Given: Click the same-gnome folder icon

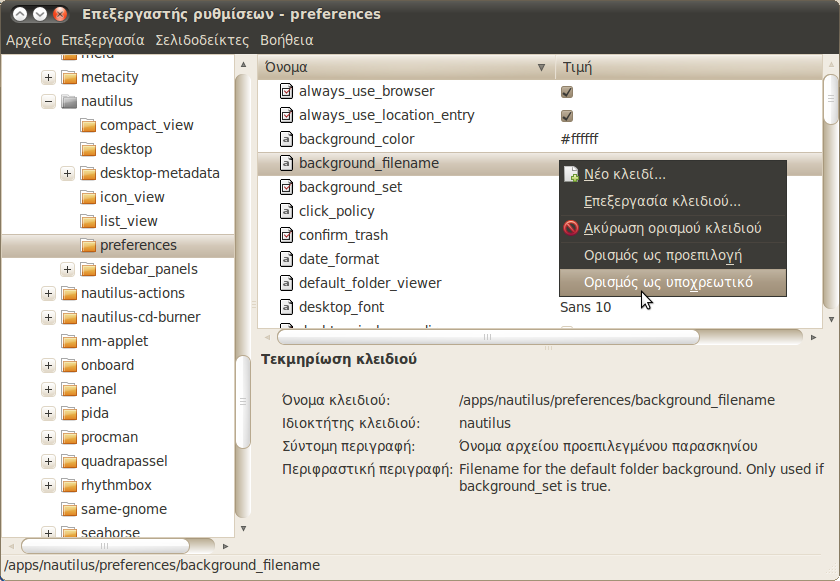Looking at the screenshot, I should pyautogui.click(x=69, y=509).
